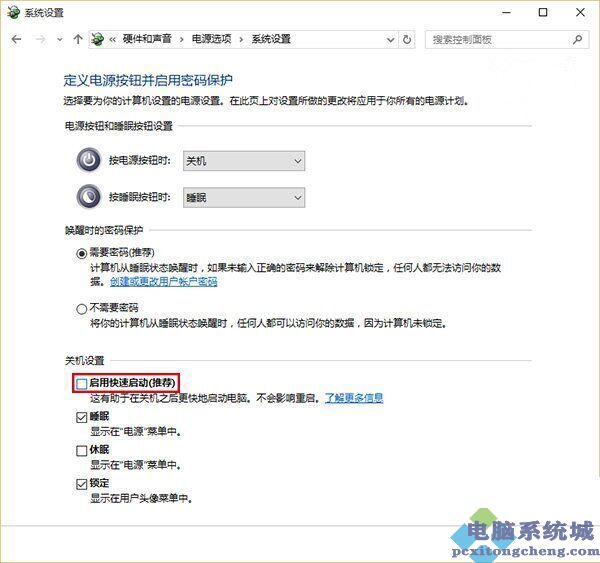
Task: Open the 按电源按钮时 dropdown
Action: (244, 161)
